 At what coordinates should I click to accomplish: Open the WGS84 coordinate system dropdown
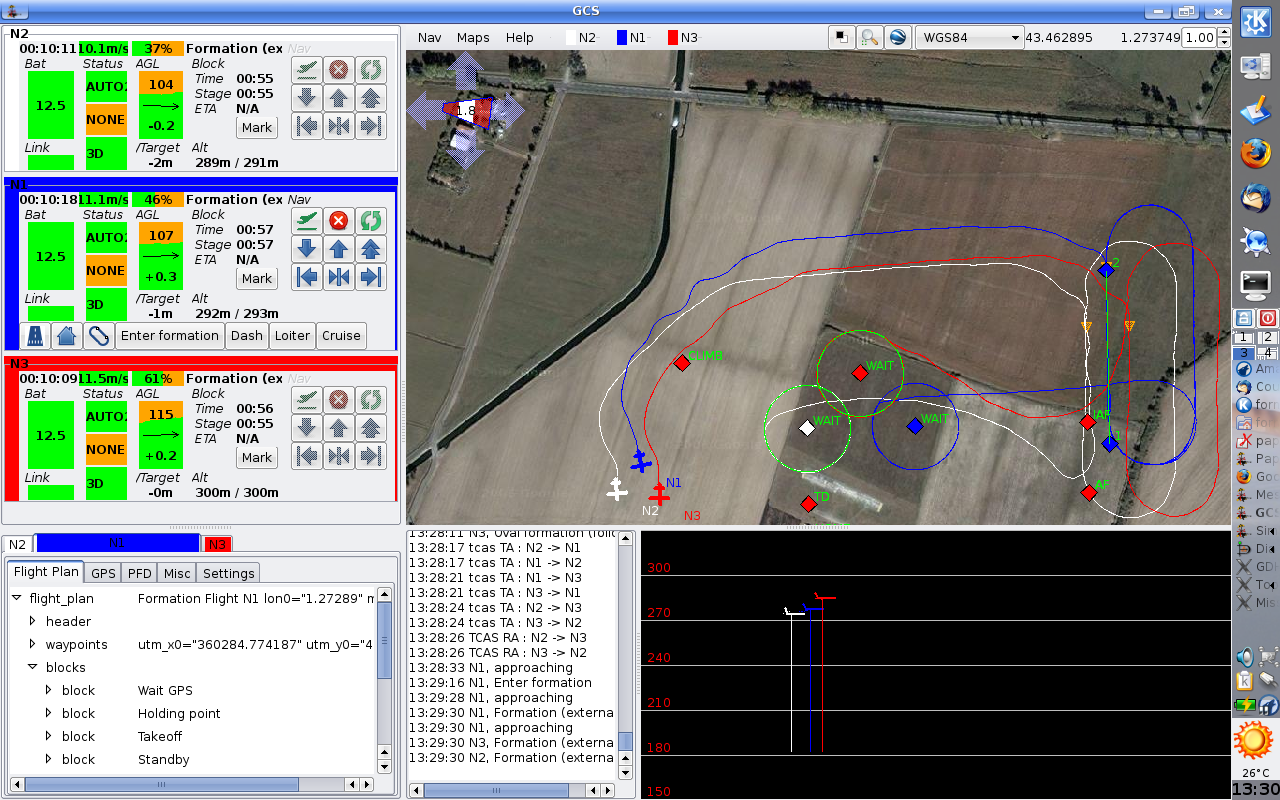pyautogui.click(x=969, y=38)
